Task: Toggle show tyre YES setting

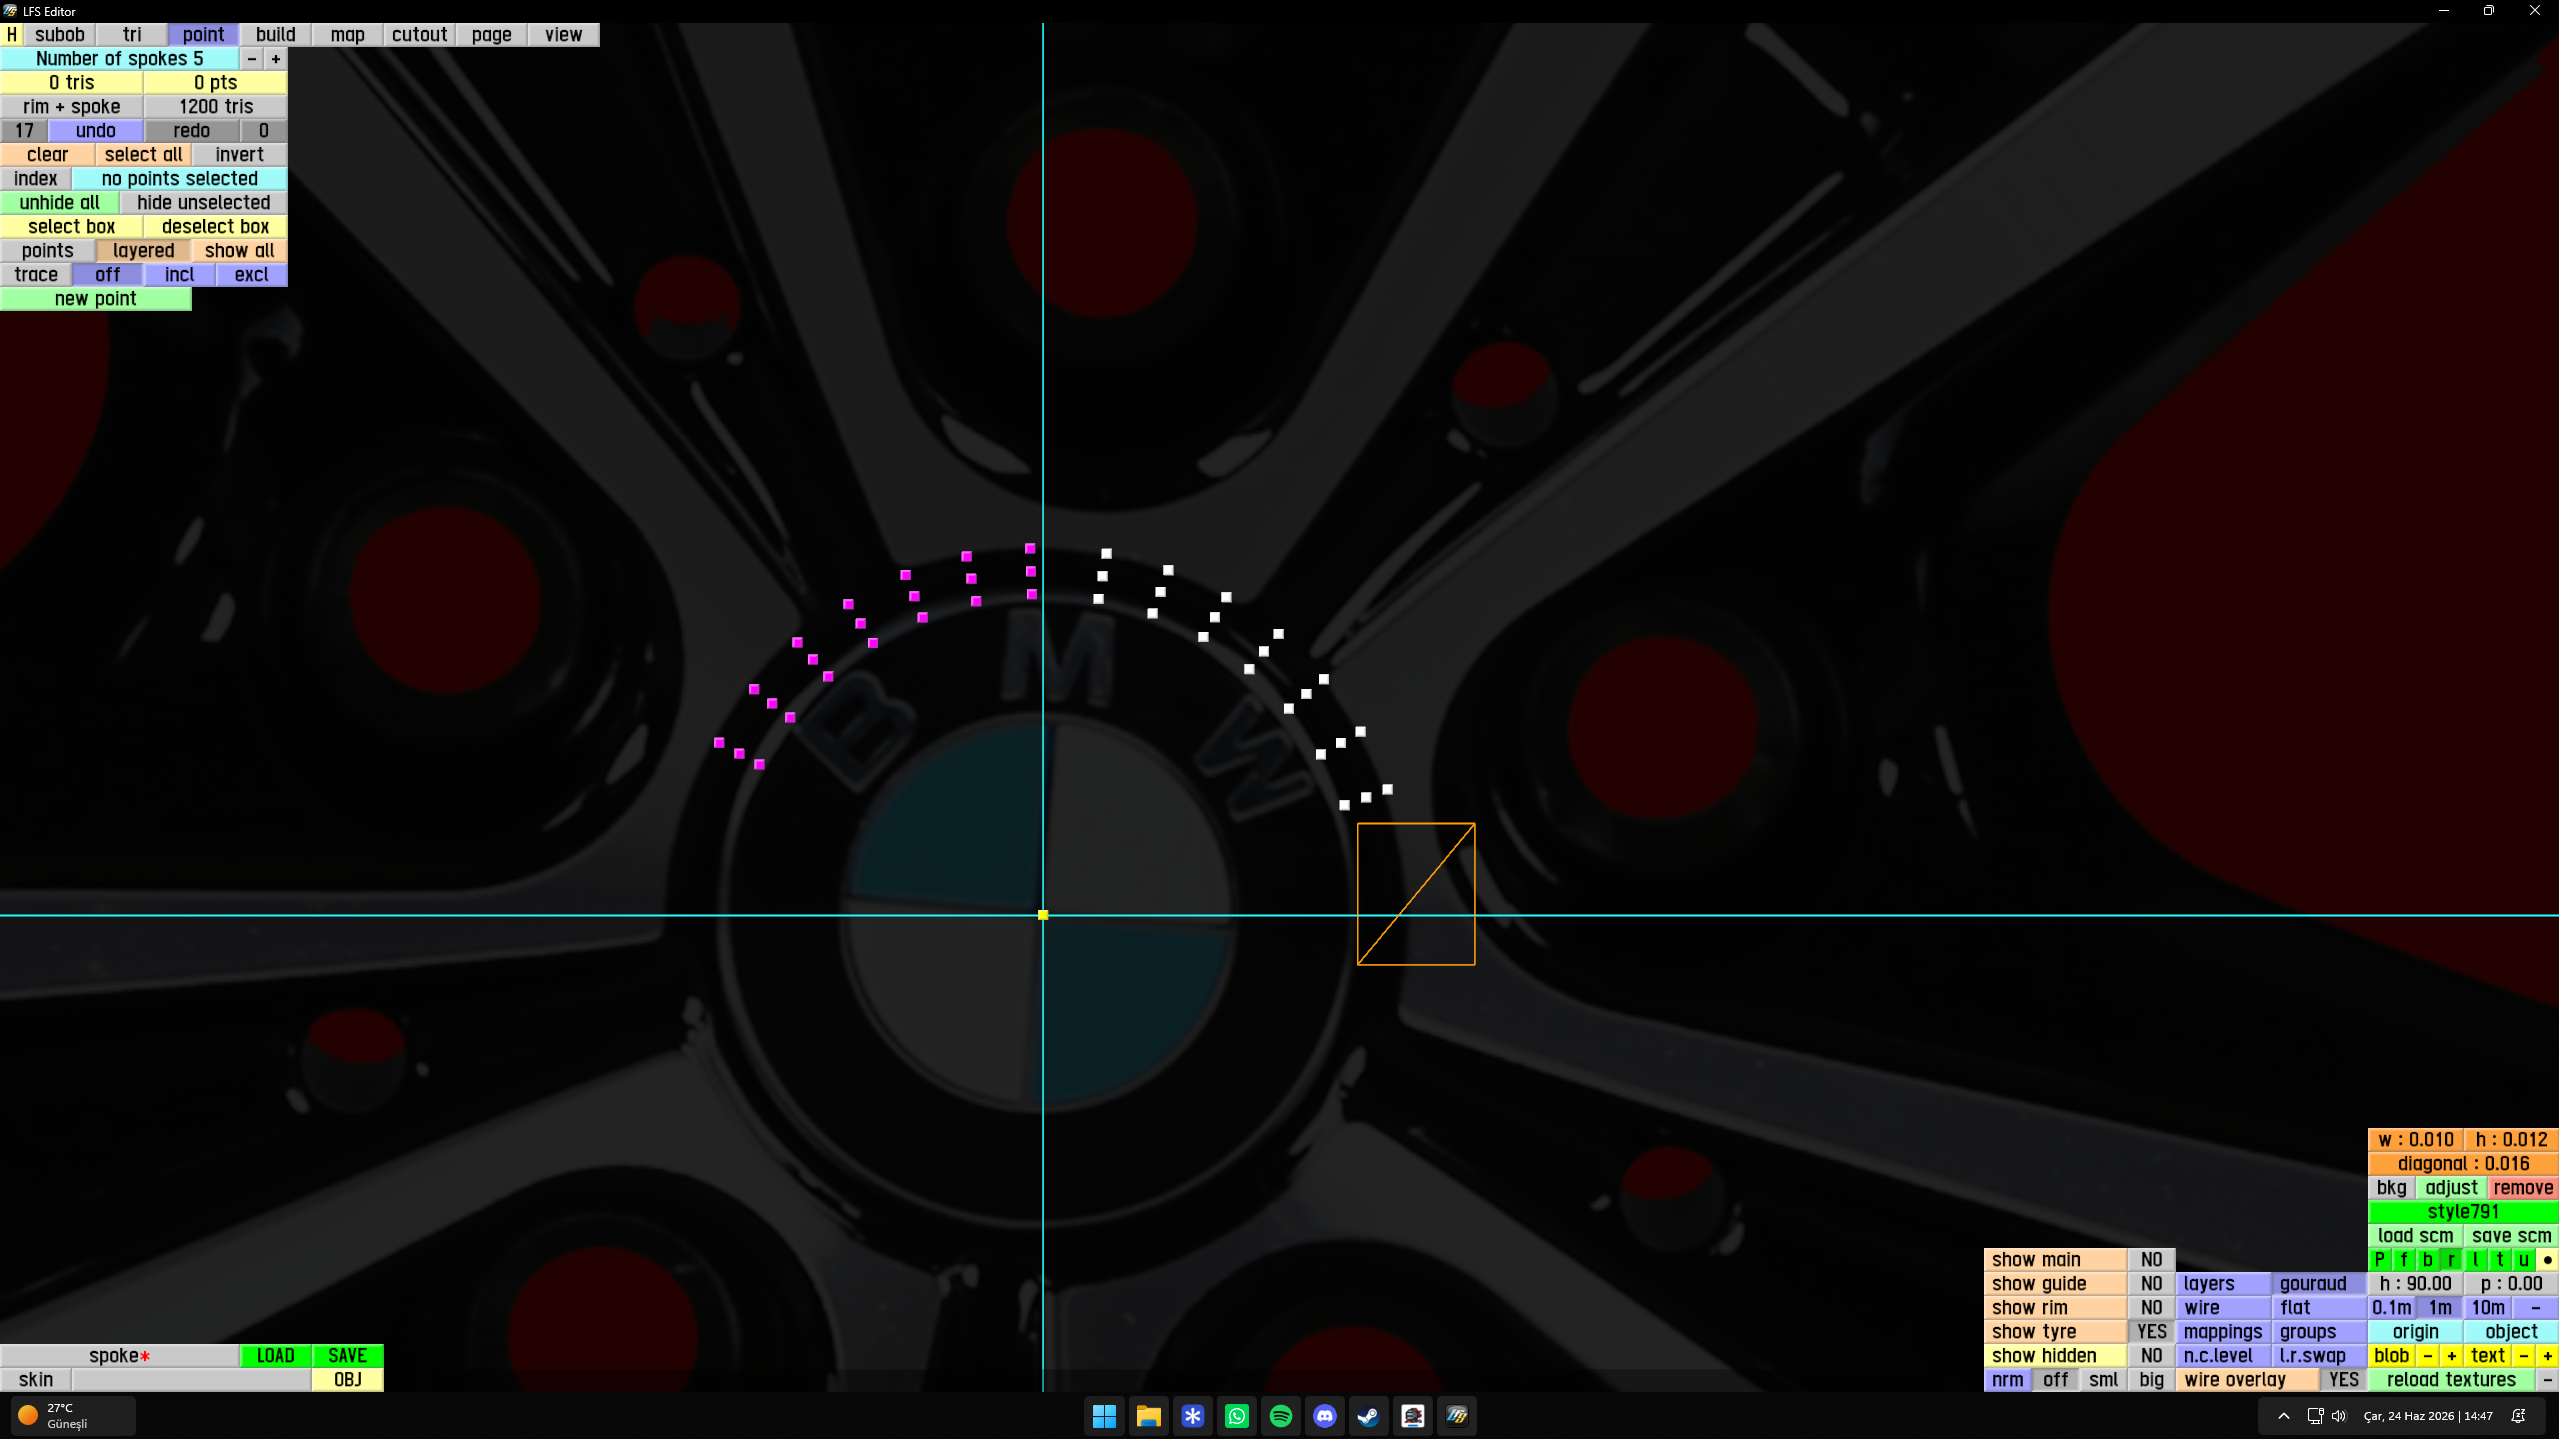Action: (2152, 1332)
